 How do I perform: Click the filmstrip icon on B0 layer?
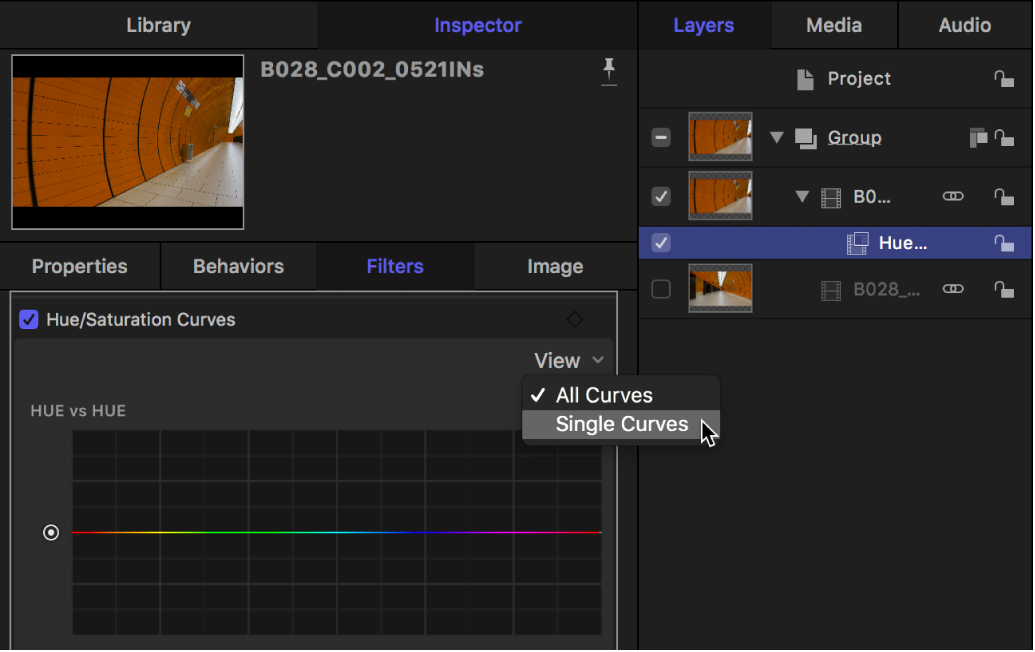[x=830, y=196]
